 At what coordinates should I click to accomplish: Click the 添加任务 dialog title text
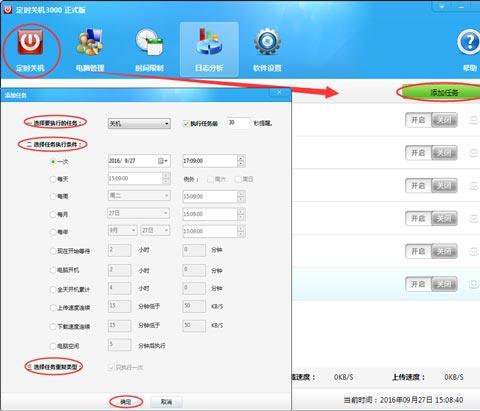coord(15,95)
